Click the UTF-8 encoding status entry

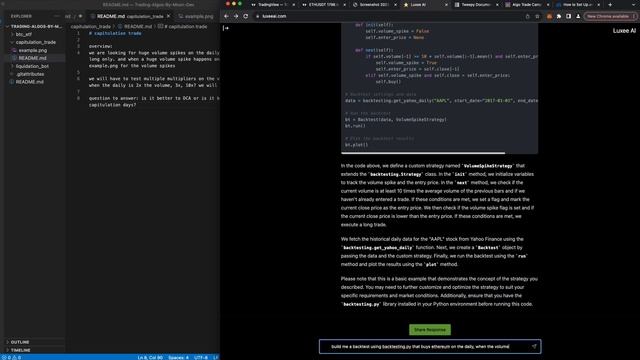(x=201, y=358)
